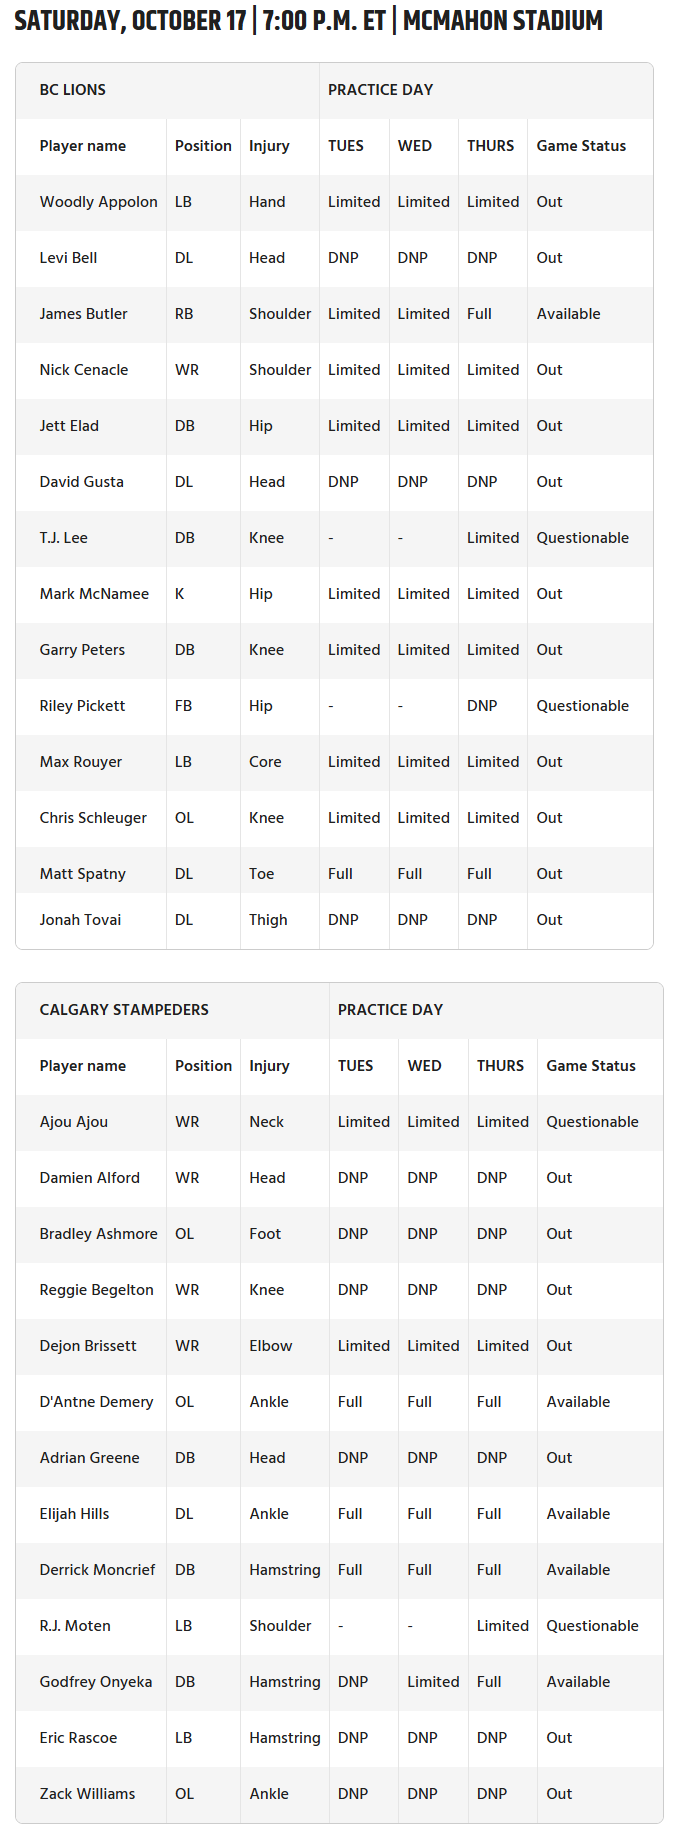The image size is (698, 1837).
Task: Click the Calgary Stampeders table header
Action: click(124, 1010)
